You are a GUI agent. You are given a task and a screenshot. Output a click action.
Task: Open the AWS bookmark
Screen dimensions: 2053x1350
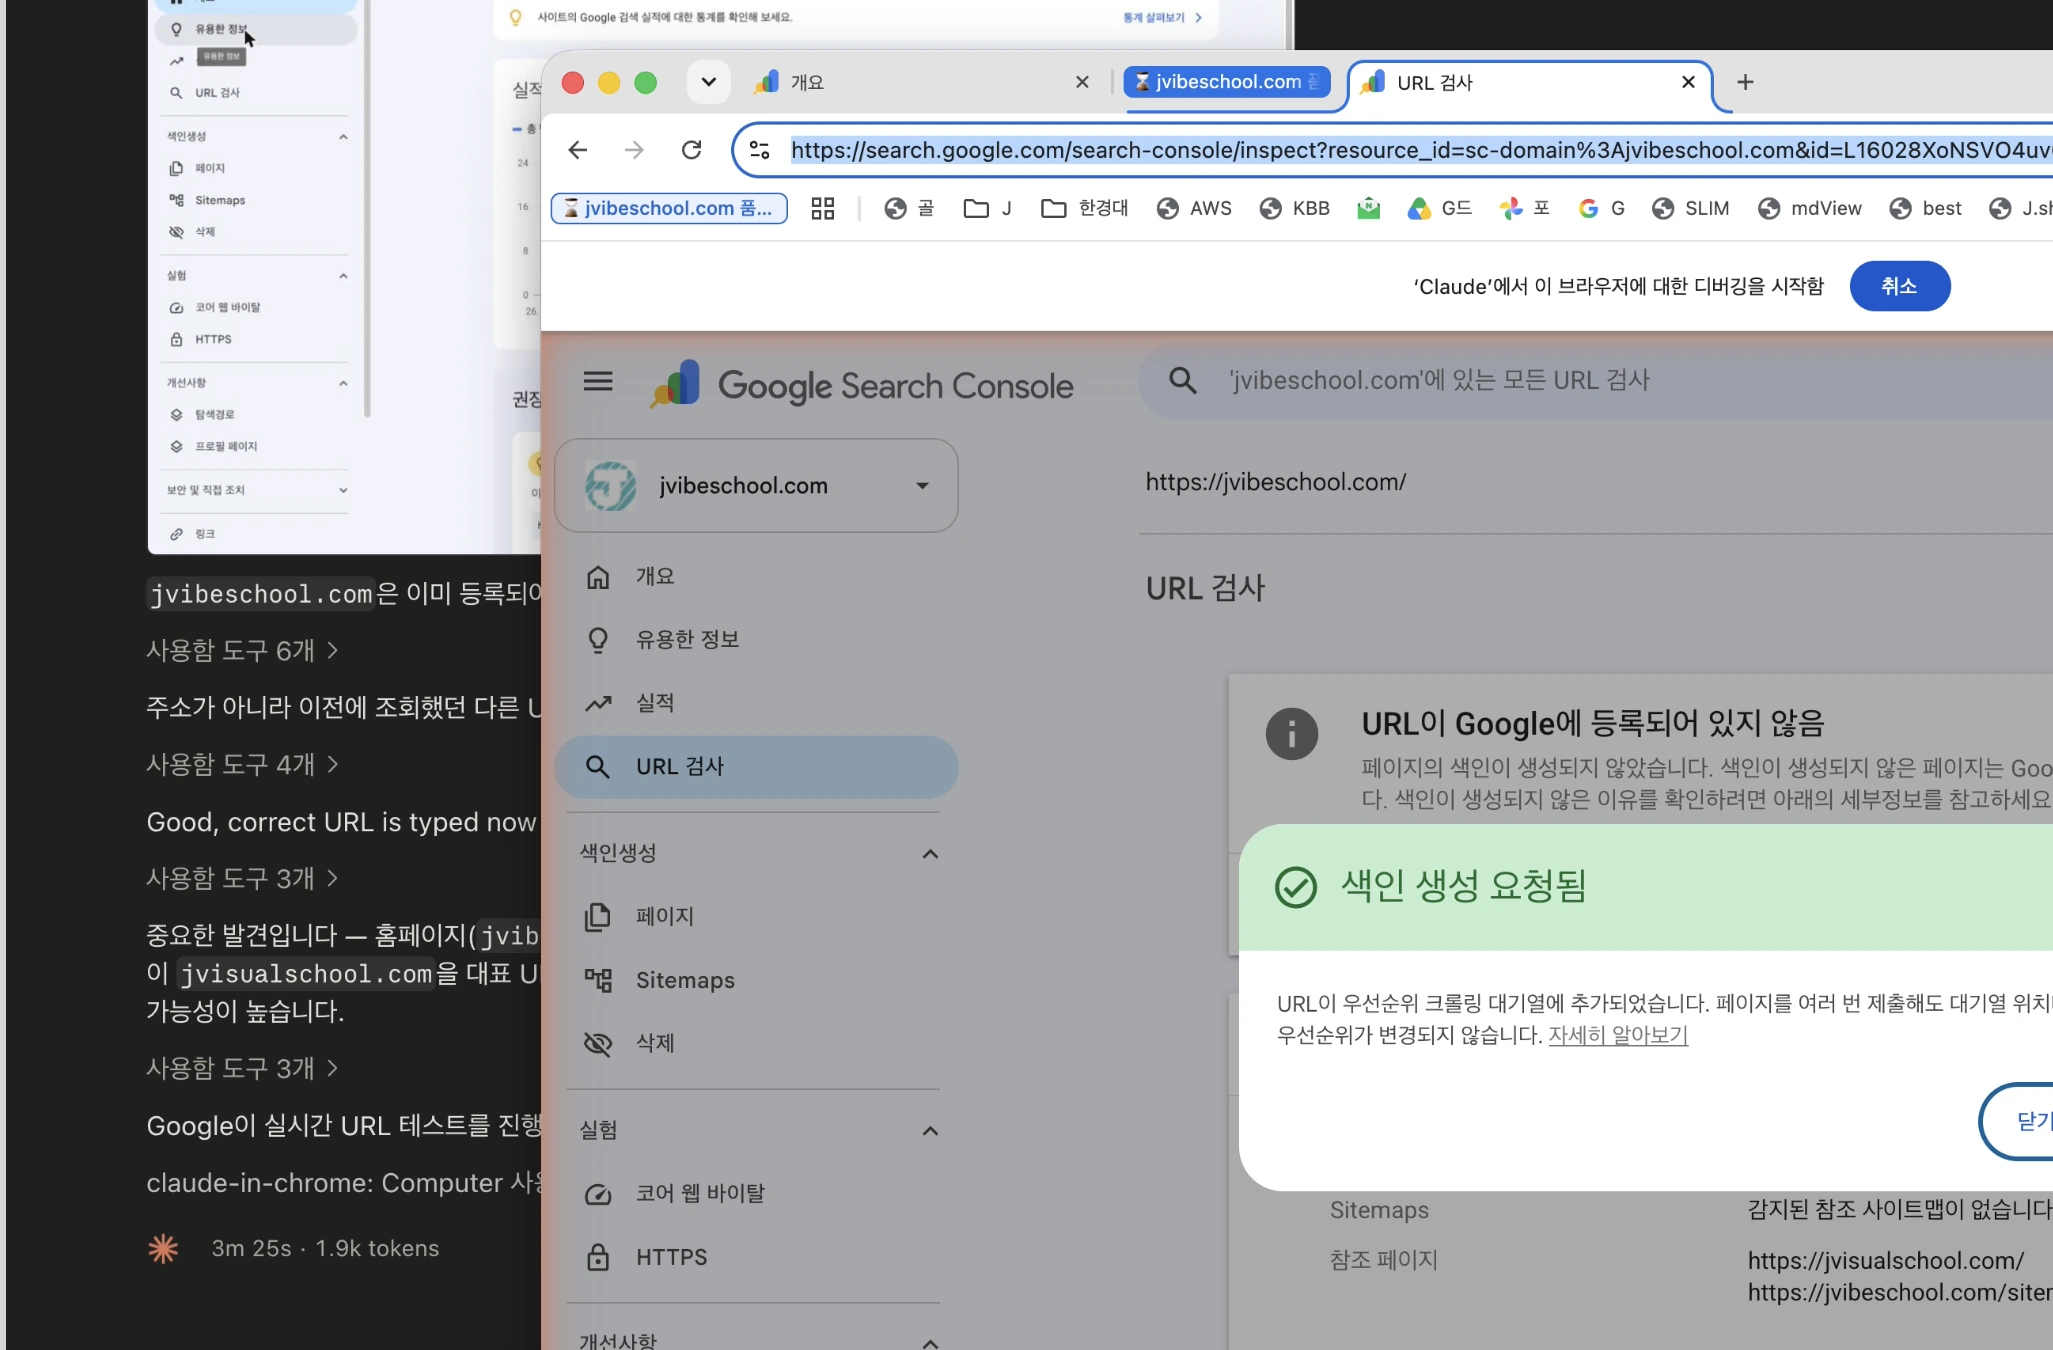(x=1194, y=208)
